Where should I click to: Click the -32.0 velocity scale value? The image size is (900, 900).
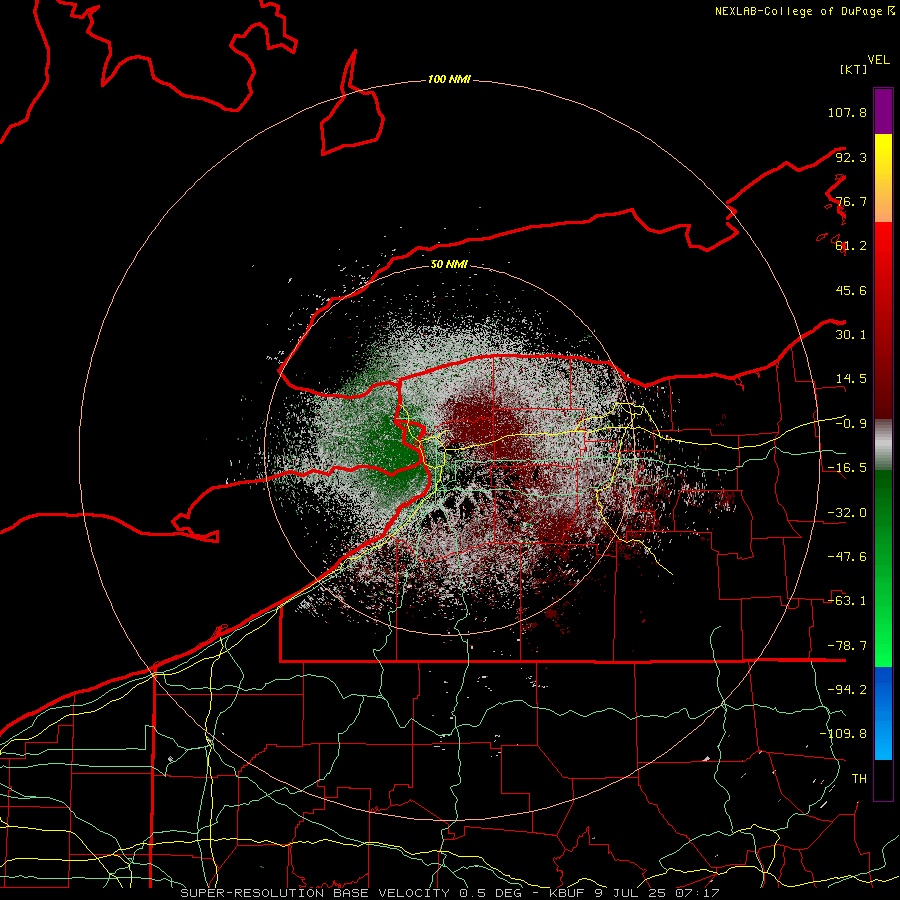click(847, 513)
